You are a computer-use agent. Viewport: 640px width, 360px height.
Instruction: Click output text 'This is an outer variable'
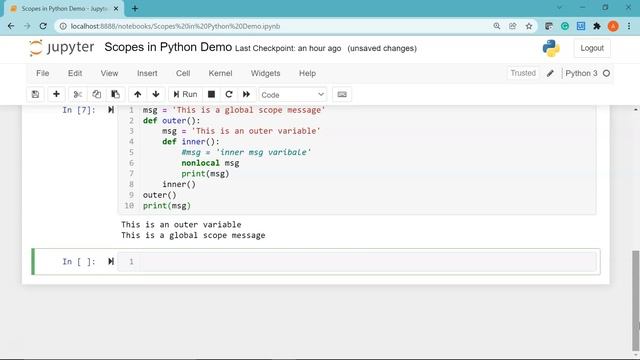(181, 224)
